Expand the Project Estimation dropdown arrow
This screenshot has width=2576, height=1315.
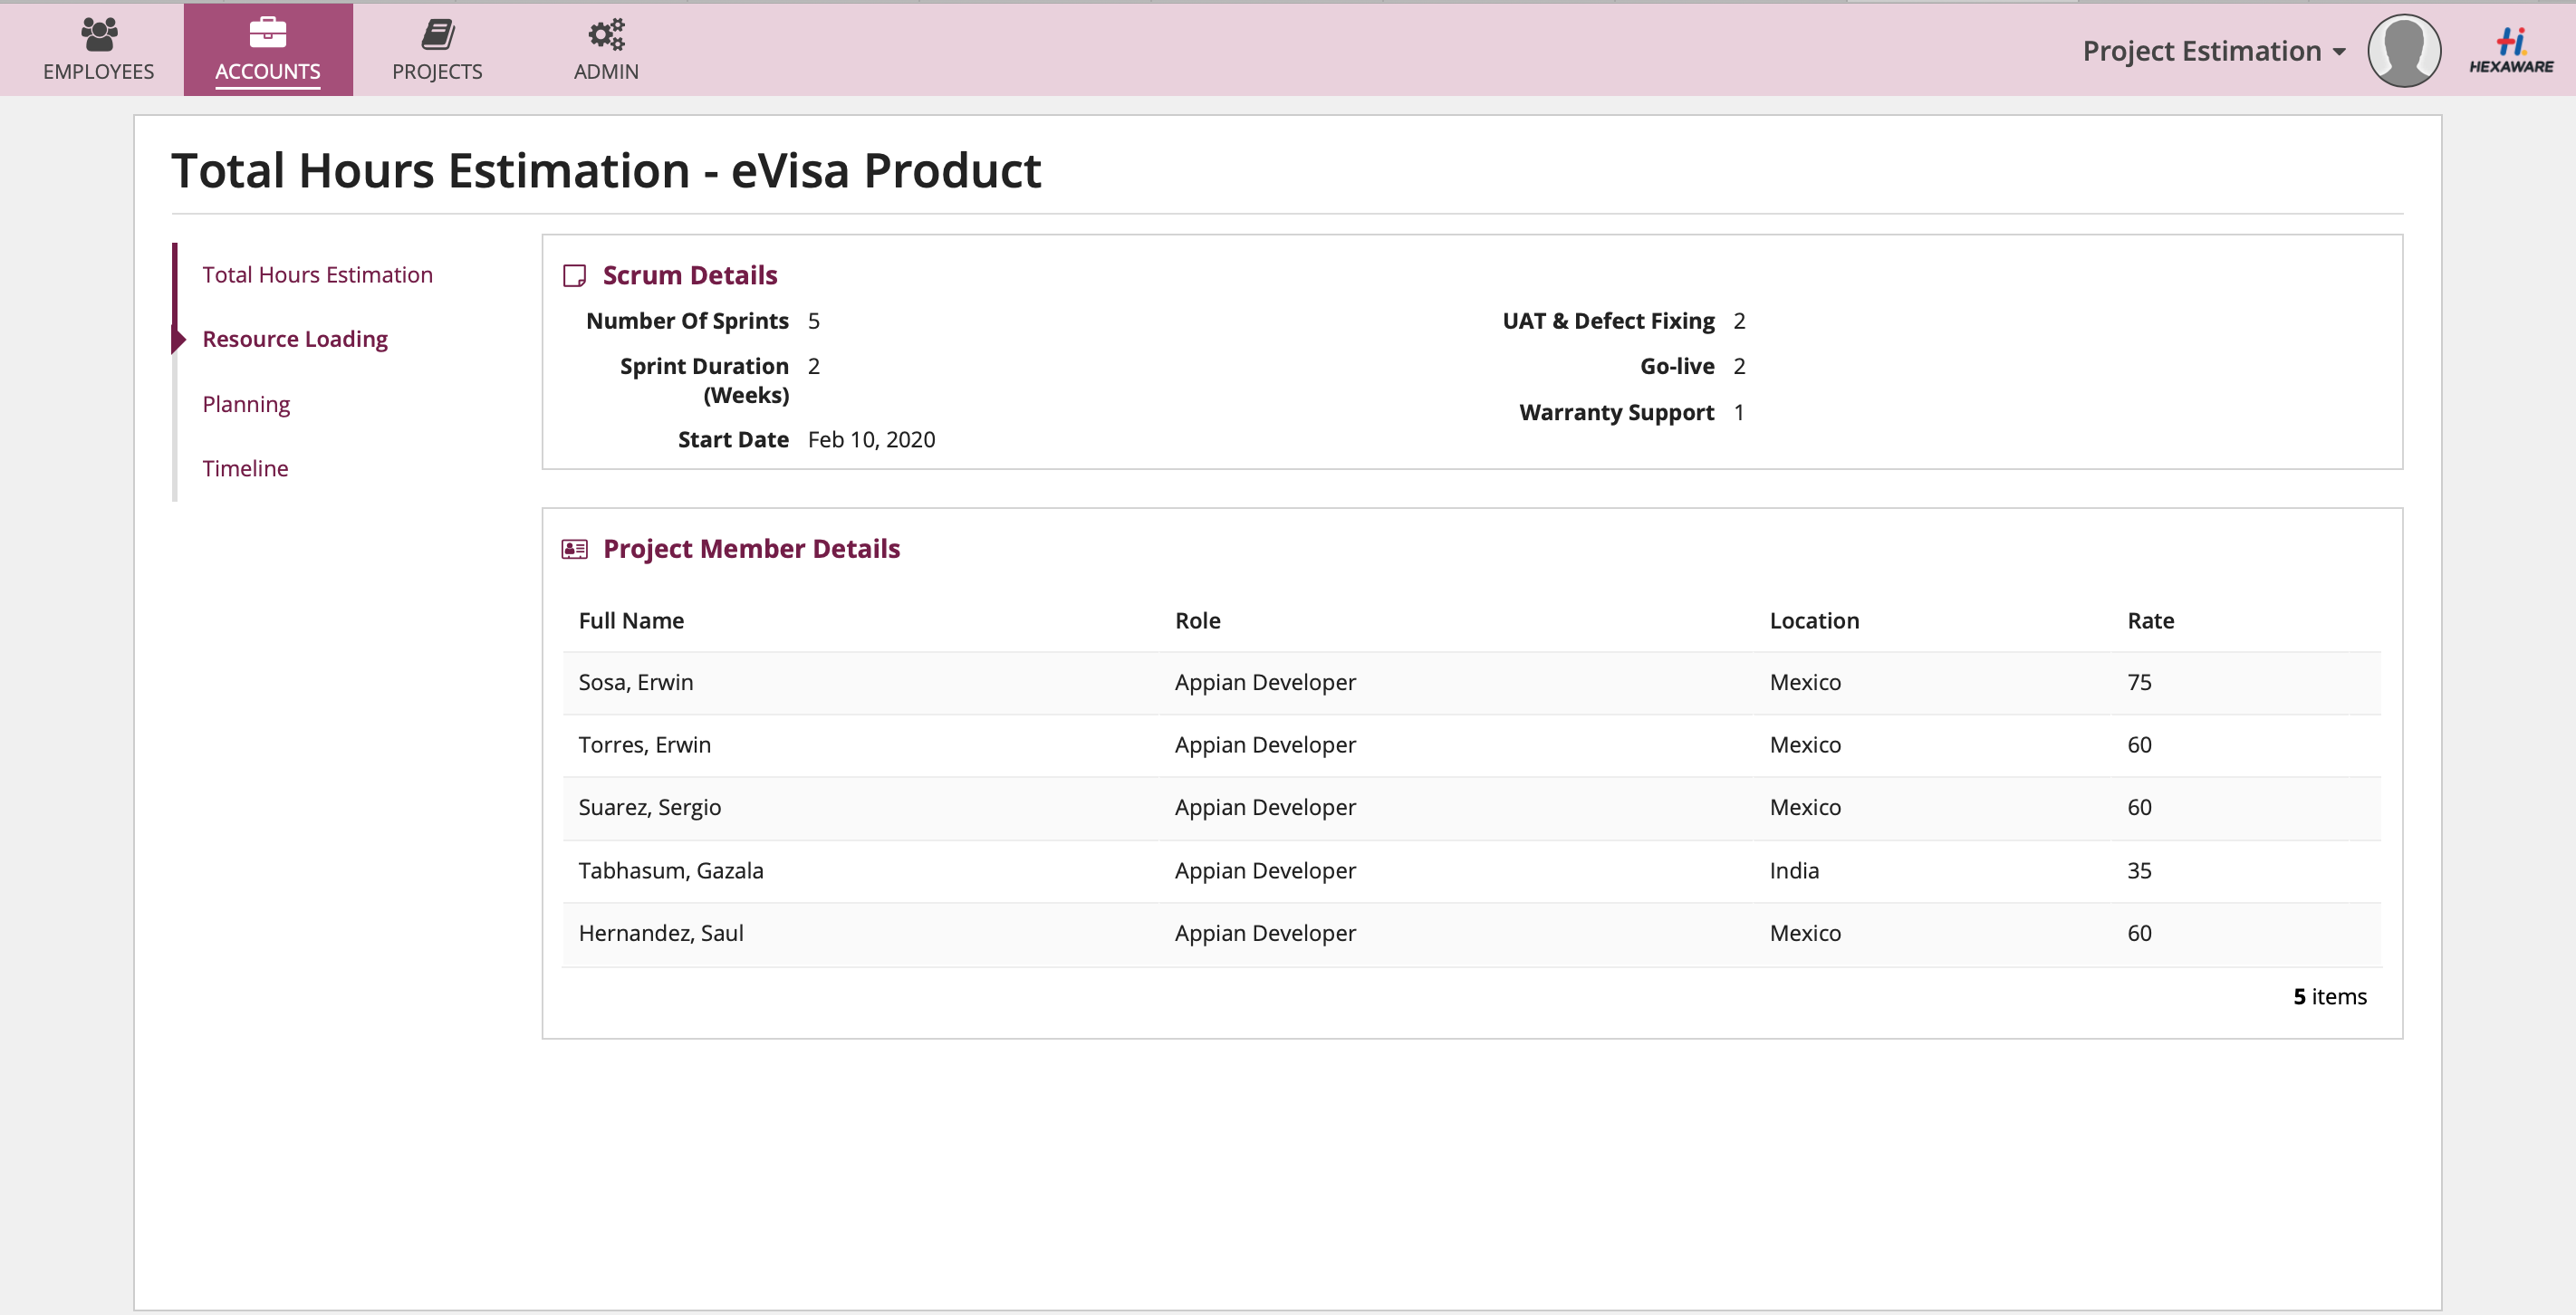click(2339, 52)
